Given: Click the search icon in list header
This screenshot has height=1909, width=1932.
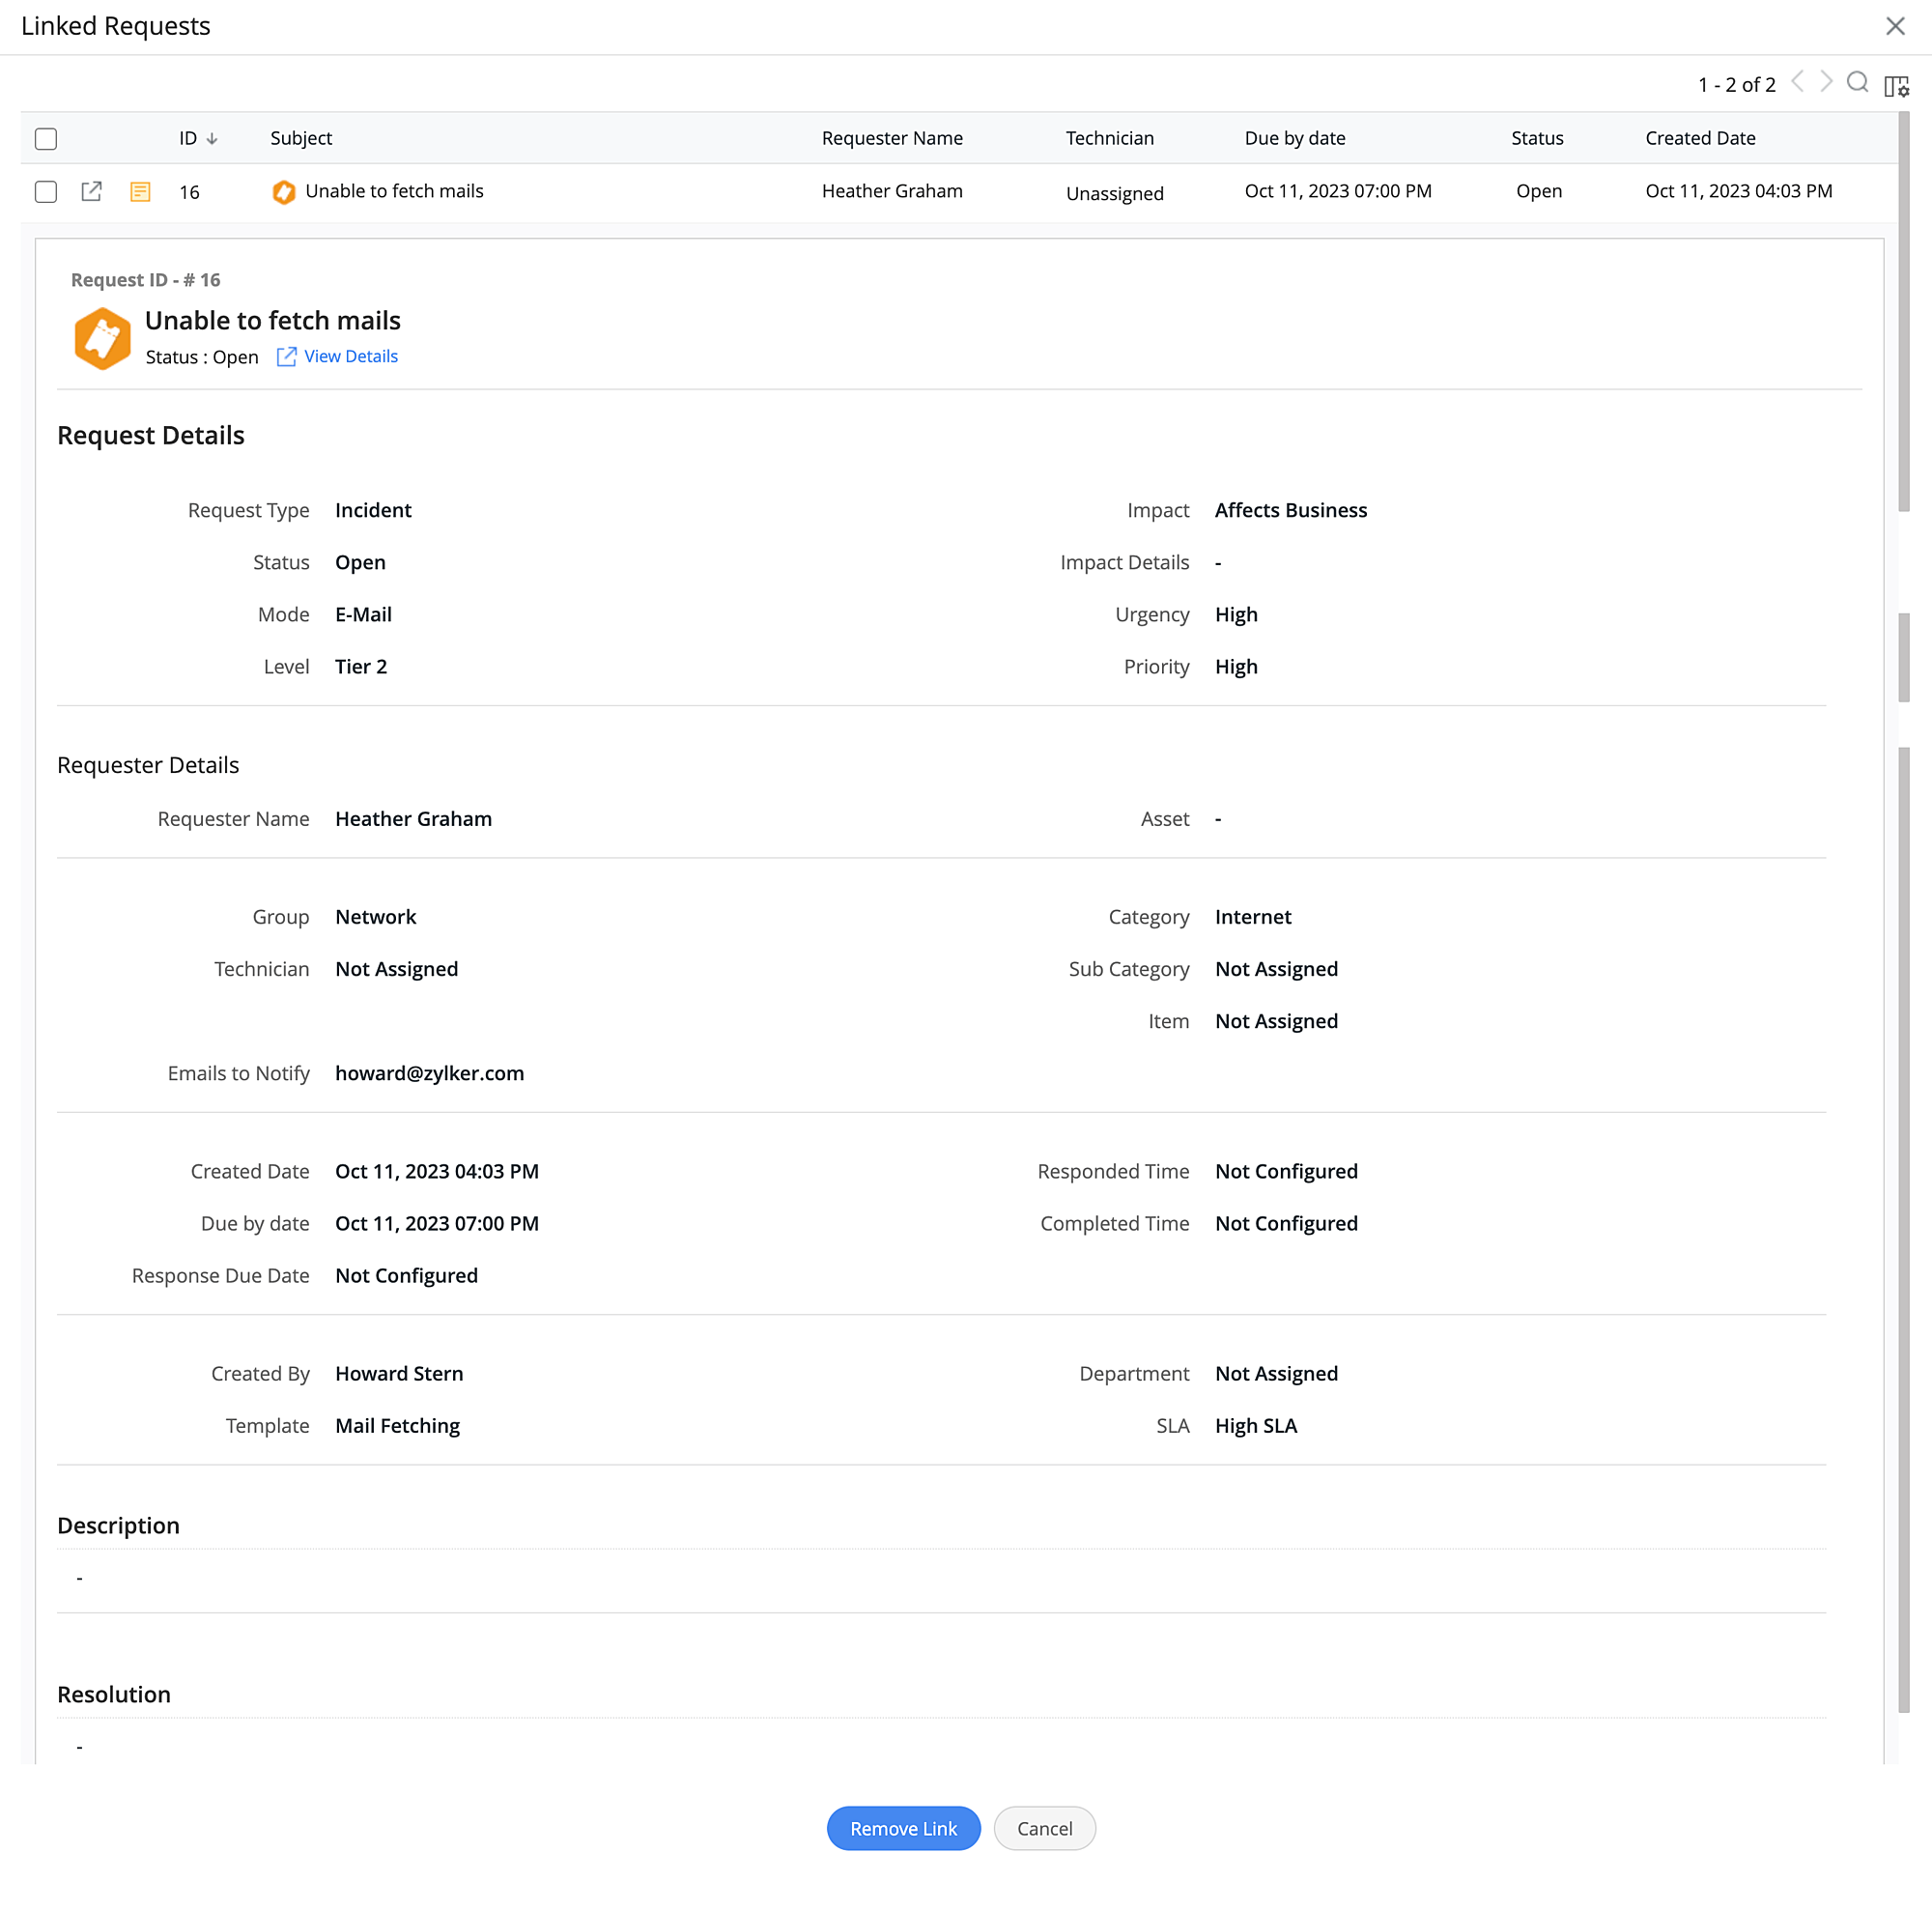Looking at the screenshot, I should coord(1857,83).
